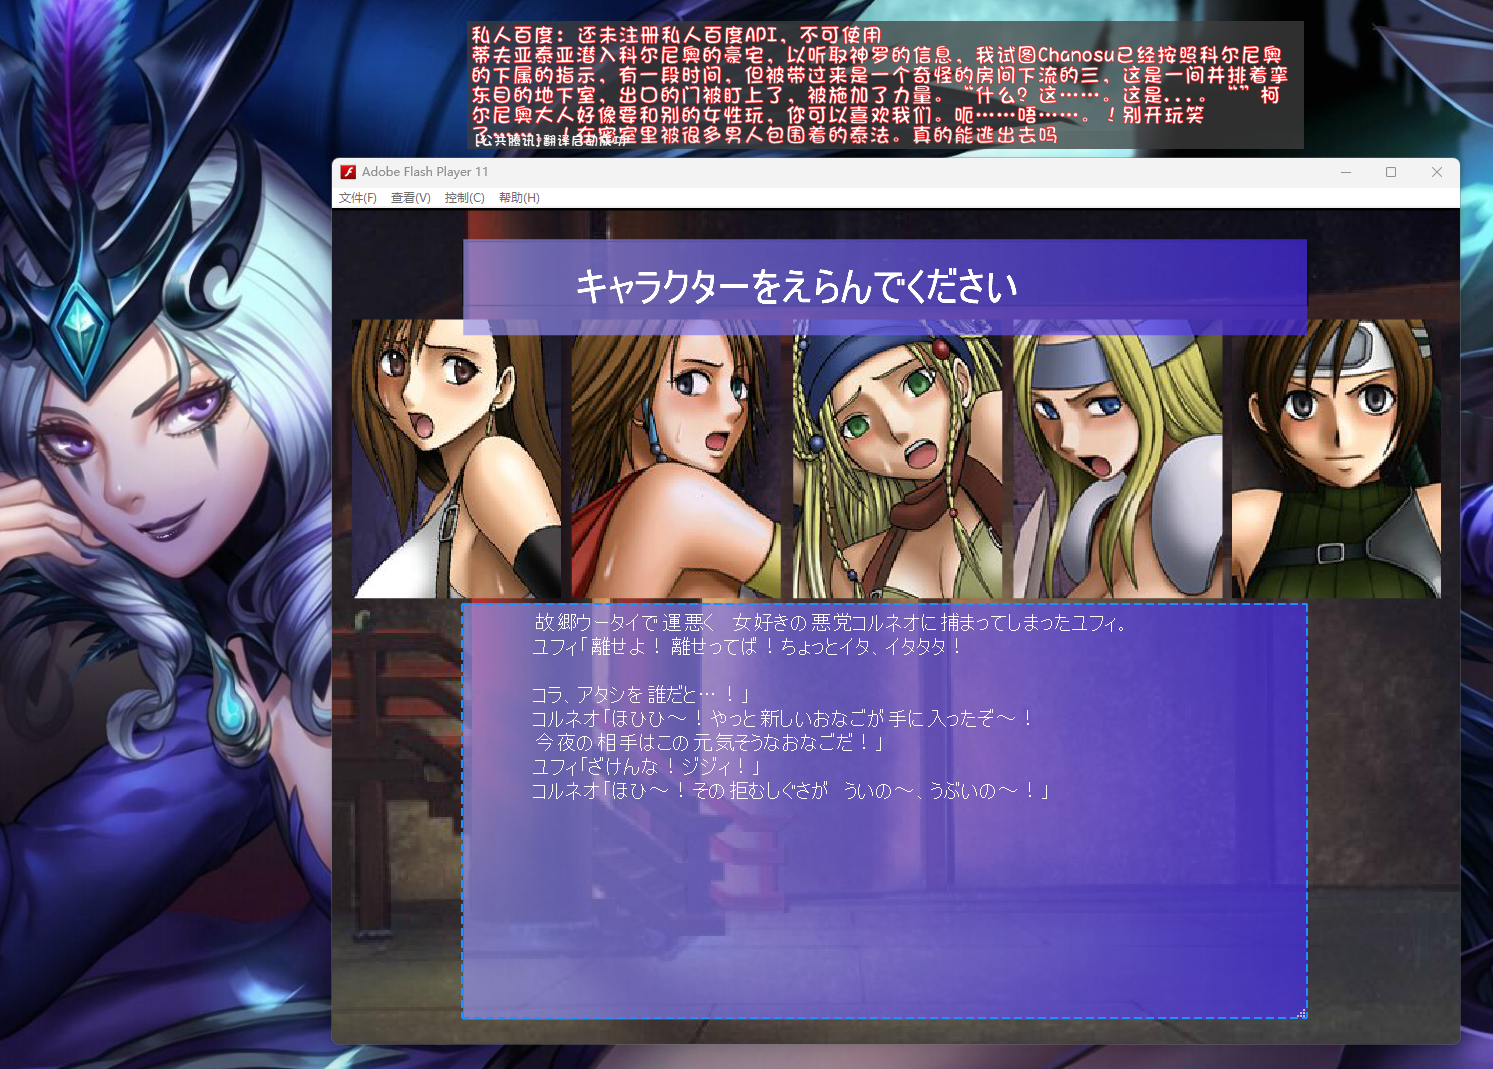This screenshot has width=1493, height=1069.
Task: Click the resize handle of the dashed box
Action: 1301,1014
